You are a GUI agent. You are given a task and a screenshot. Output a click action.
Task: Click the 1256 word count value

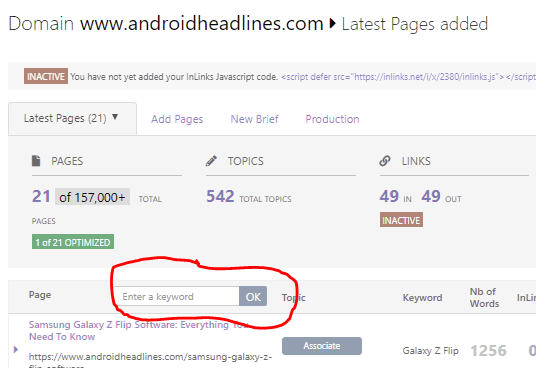point(488,350)
